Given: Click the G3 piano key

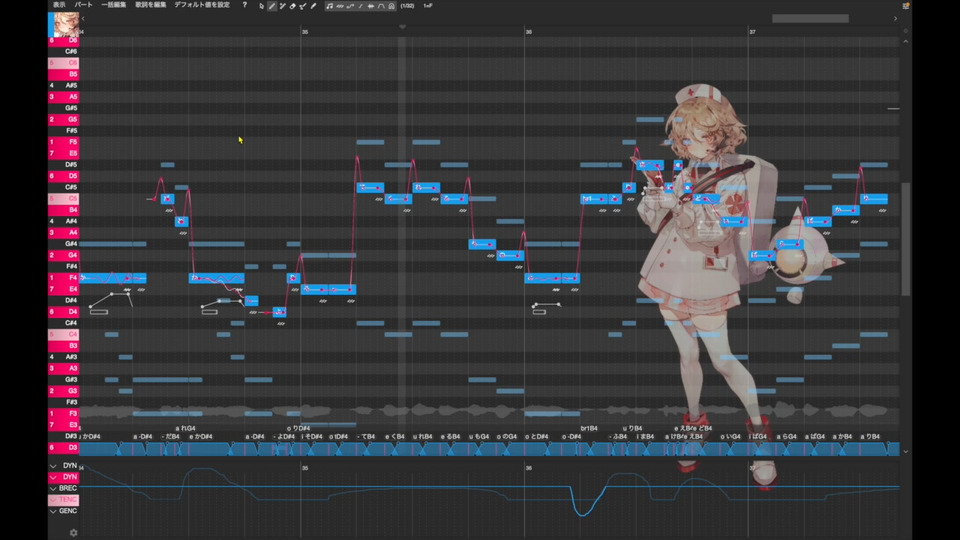Looking at the screenshot, I should point(64,391).
